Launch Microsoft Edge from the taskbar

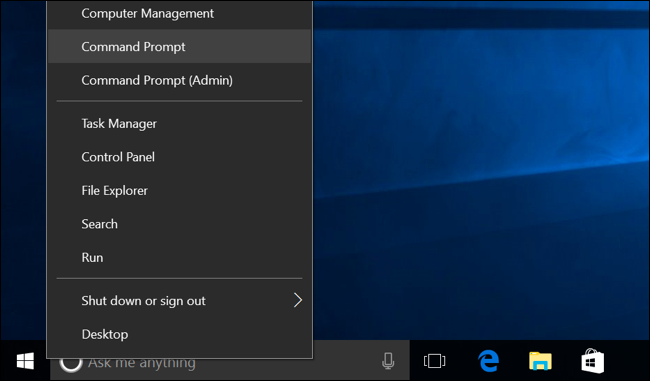(x=488, y=361)
